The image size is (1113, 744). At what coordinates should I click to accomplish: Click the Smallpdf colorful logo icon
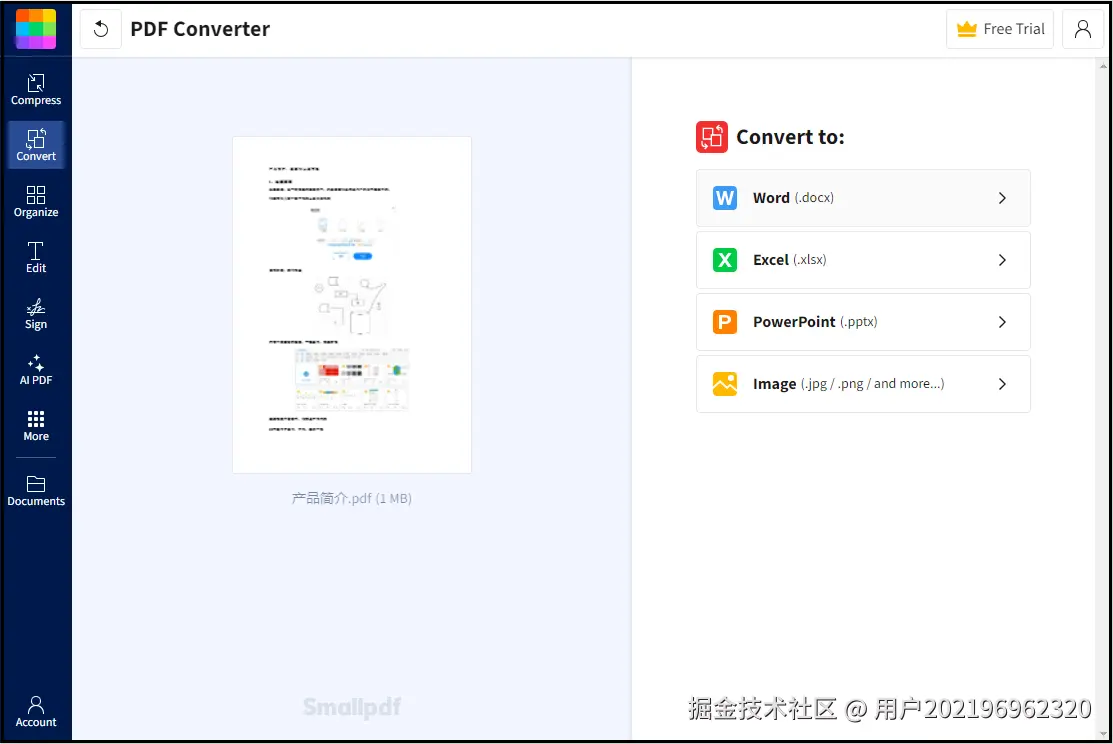pyautogui.click(x=35, y=29)
